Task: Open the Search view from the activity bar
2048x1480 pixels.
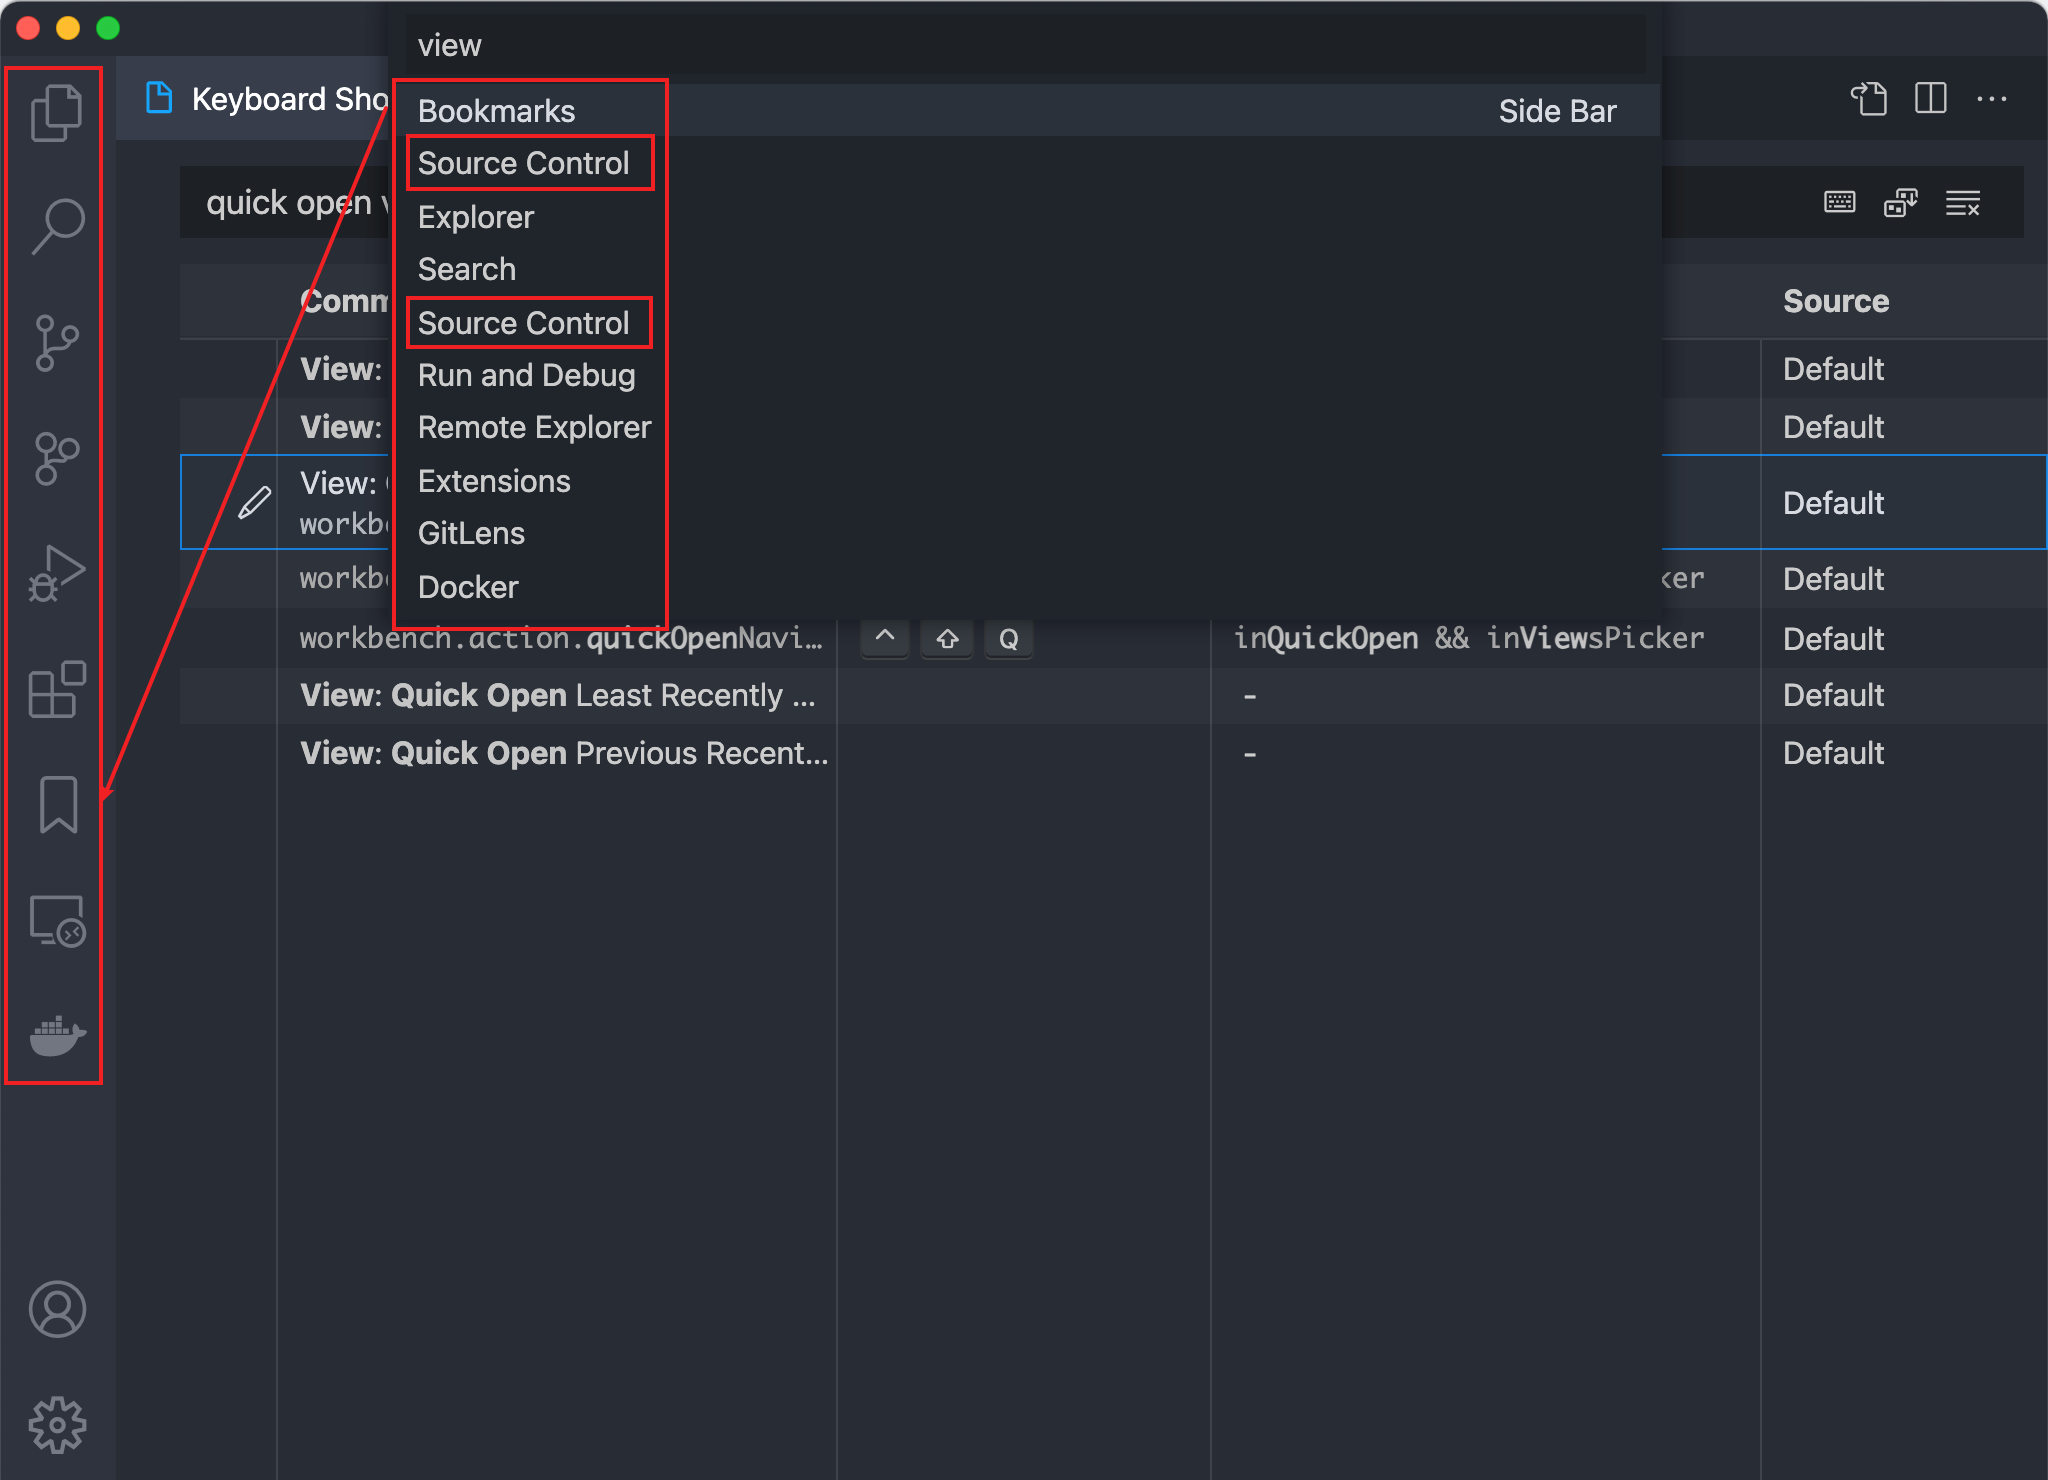Action: pos(57,222)
